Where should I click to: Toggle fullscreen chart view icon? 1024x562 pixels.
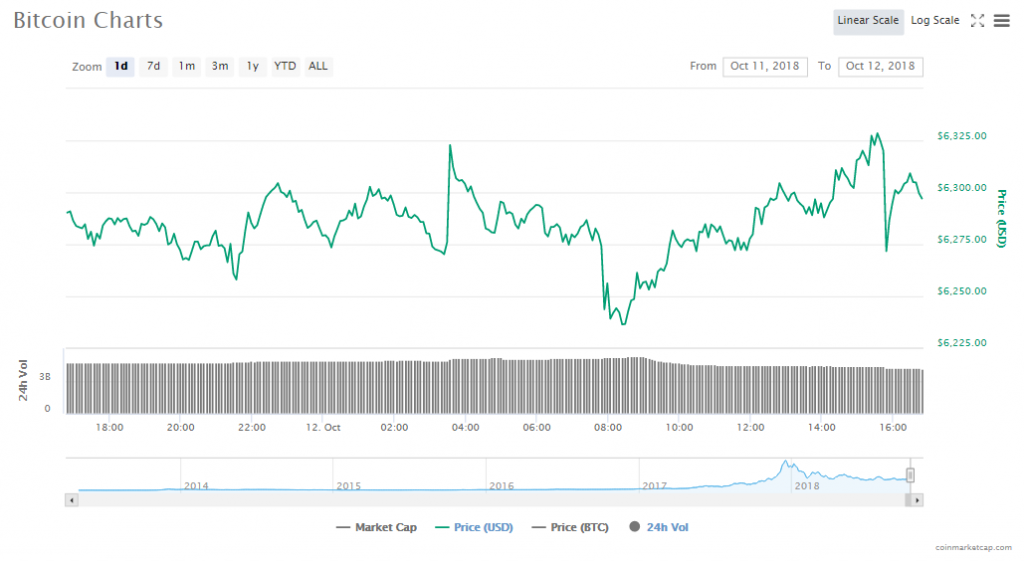[977, 21]
